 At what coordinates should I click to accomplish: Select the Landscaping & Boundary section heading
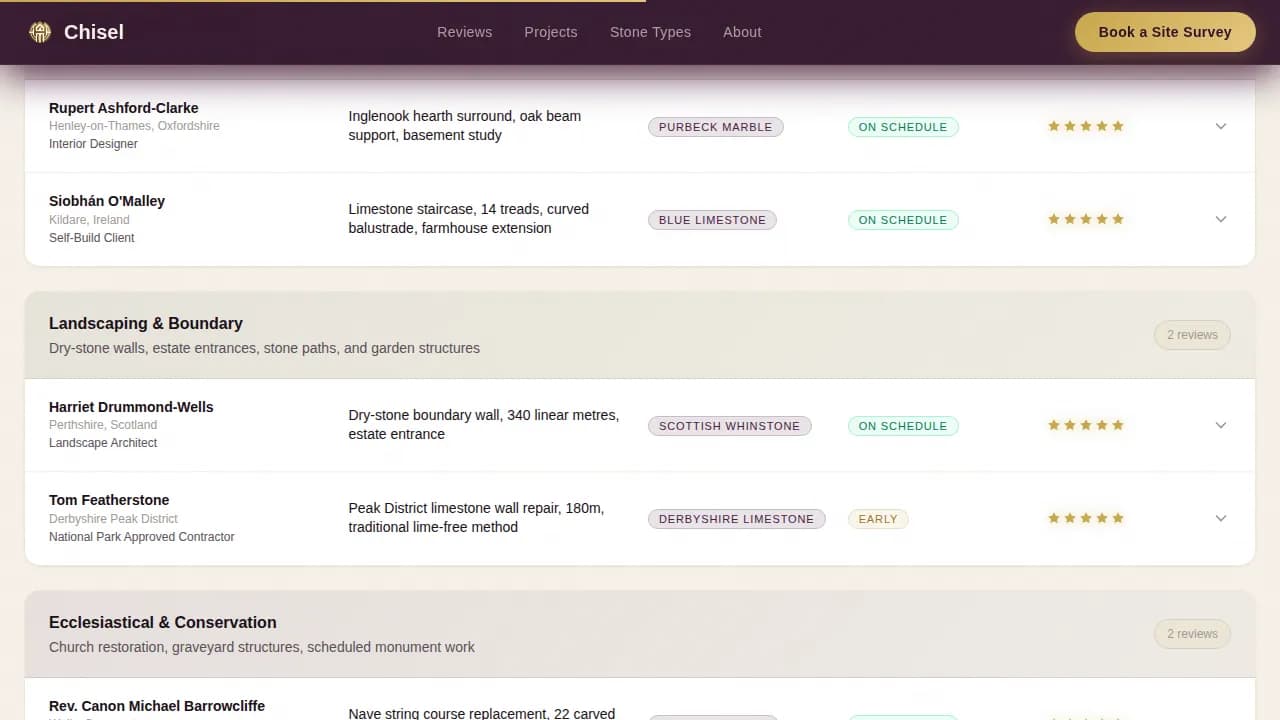[x=146, y=323]
